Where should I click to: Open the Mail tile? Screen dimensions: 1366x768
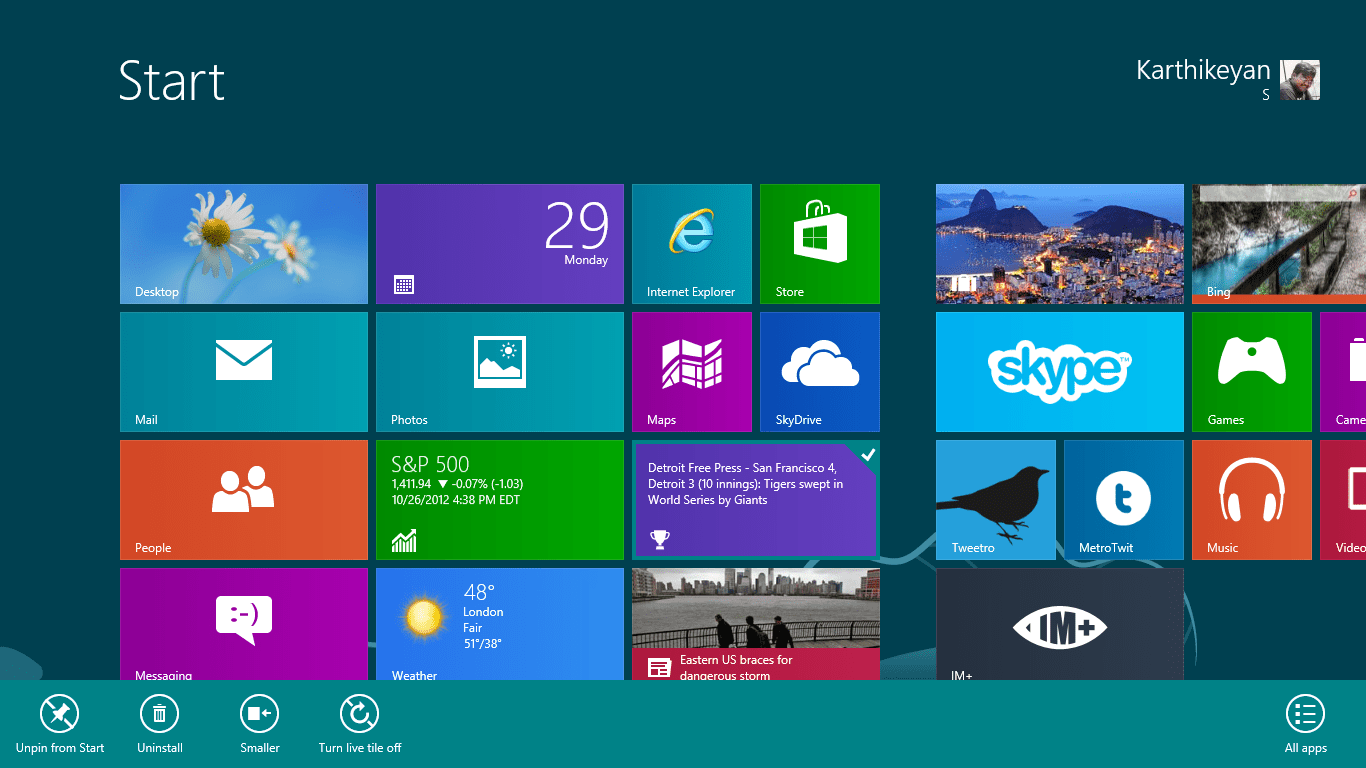pyautogui.click(x=244, y=372)
